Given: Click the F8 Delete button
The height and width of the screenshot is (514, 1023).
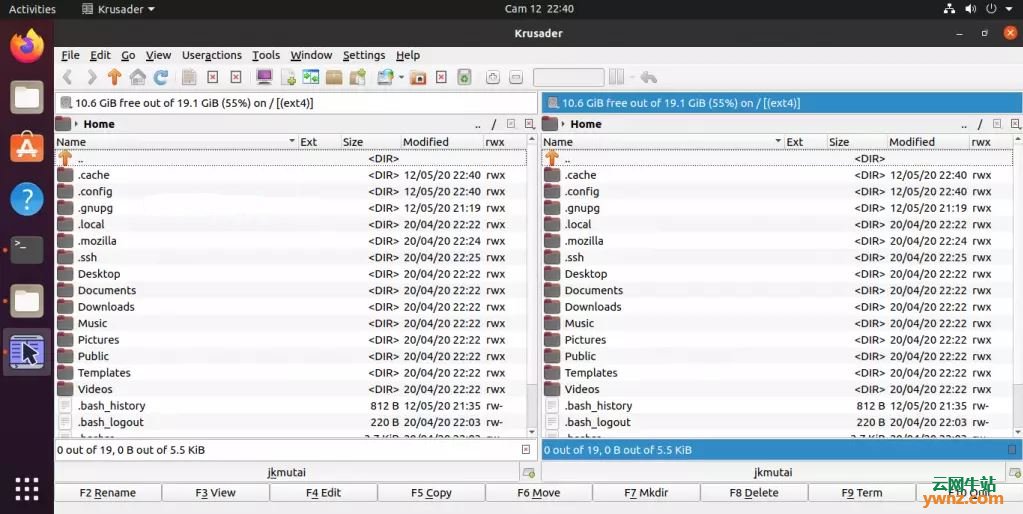Looking at the screenshot, I should coord(754,492).
